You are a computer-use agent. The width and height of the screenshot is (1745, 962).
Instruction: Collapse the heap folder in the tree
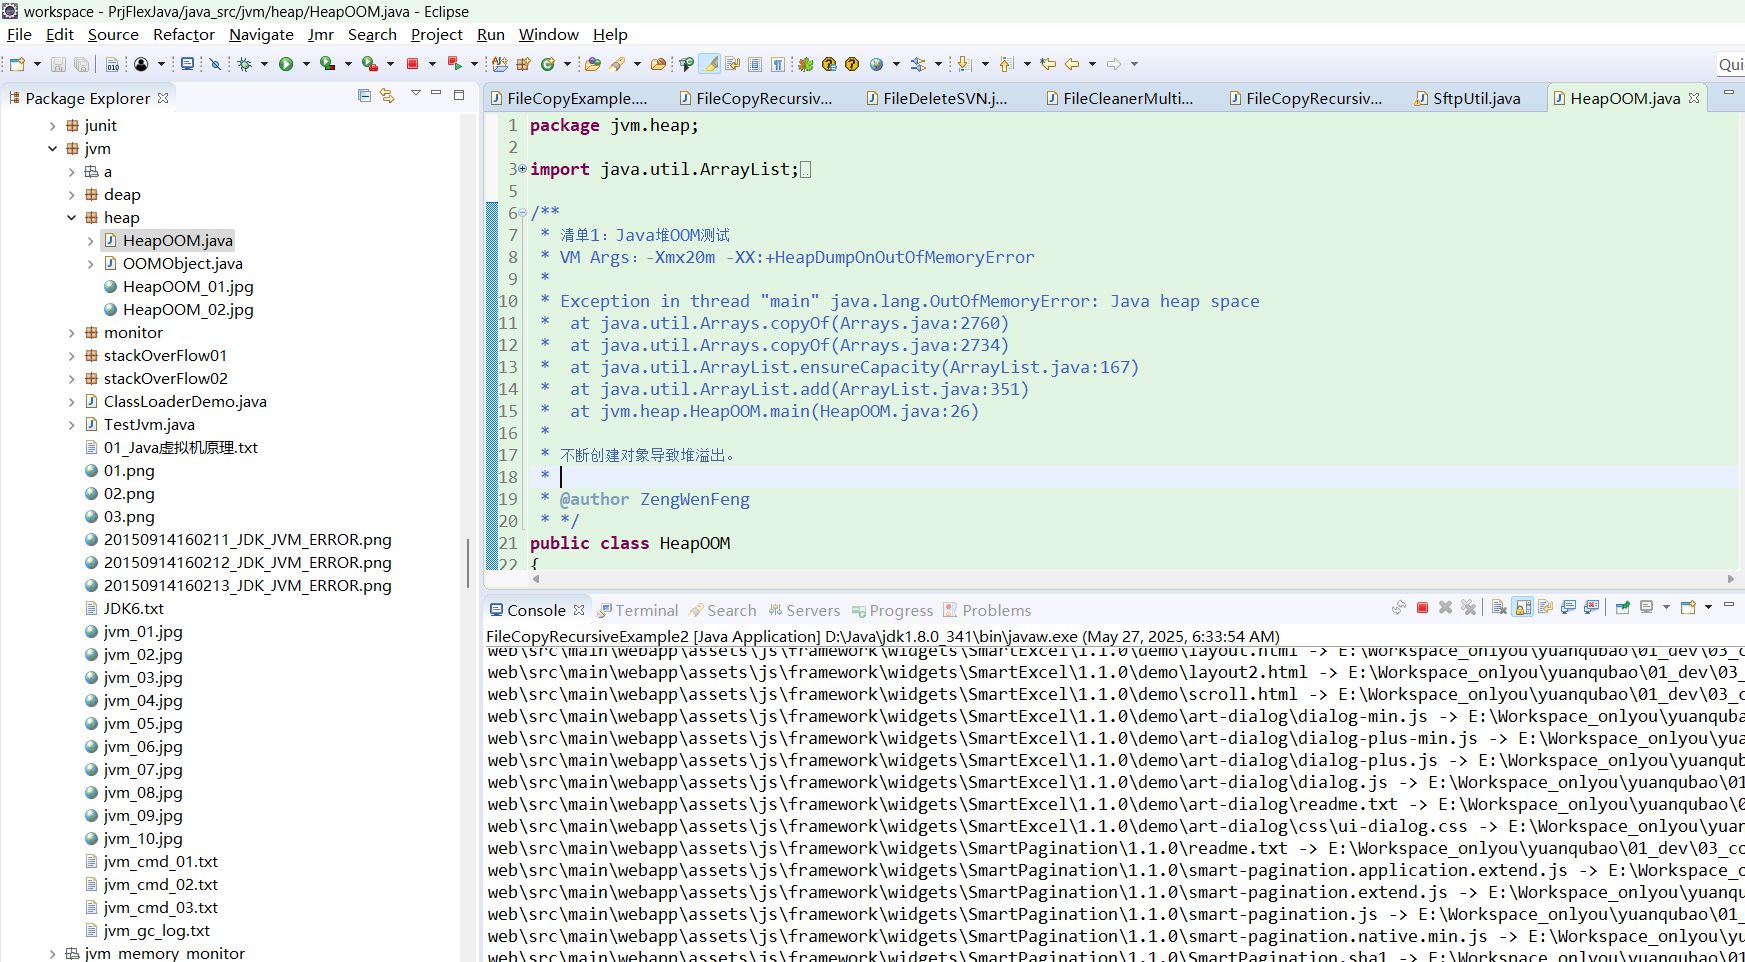coord(71,217)
